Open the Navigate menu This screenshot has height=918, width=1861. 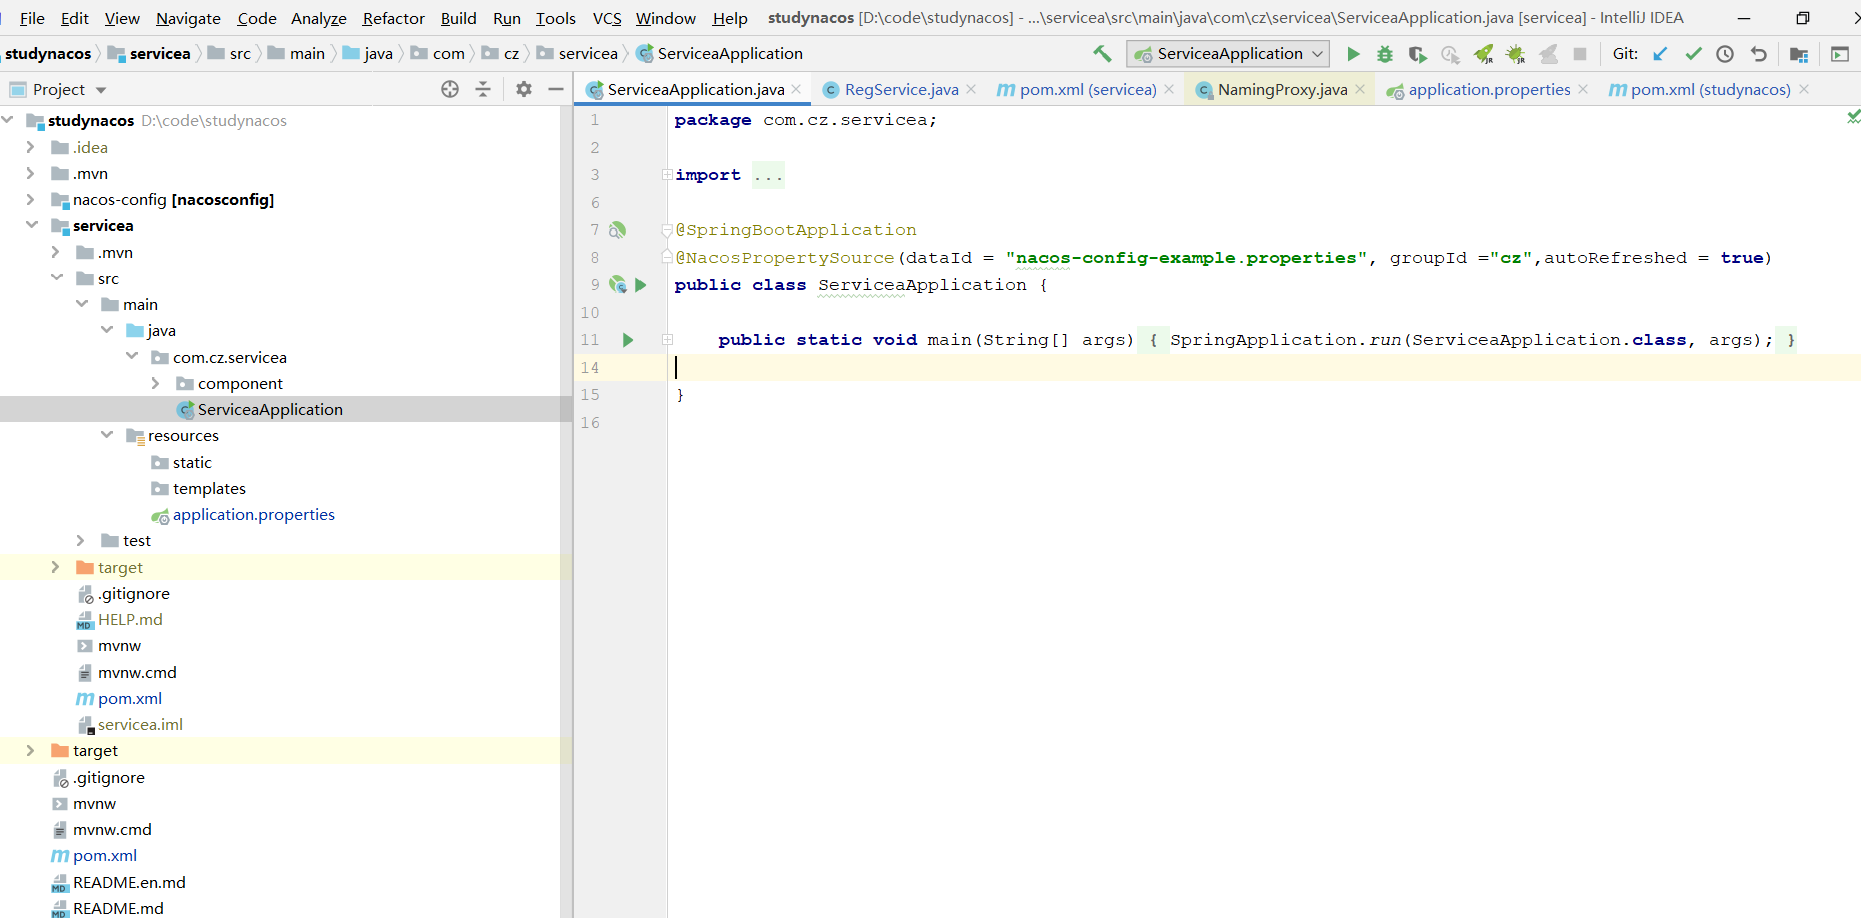point(188,18)
